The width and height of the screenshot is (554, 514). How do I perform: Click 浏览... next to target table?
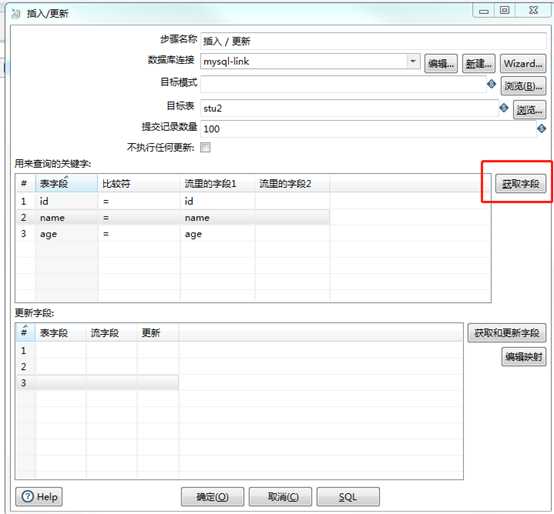529,110
